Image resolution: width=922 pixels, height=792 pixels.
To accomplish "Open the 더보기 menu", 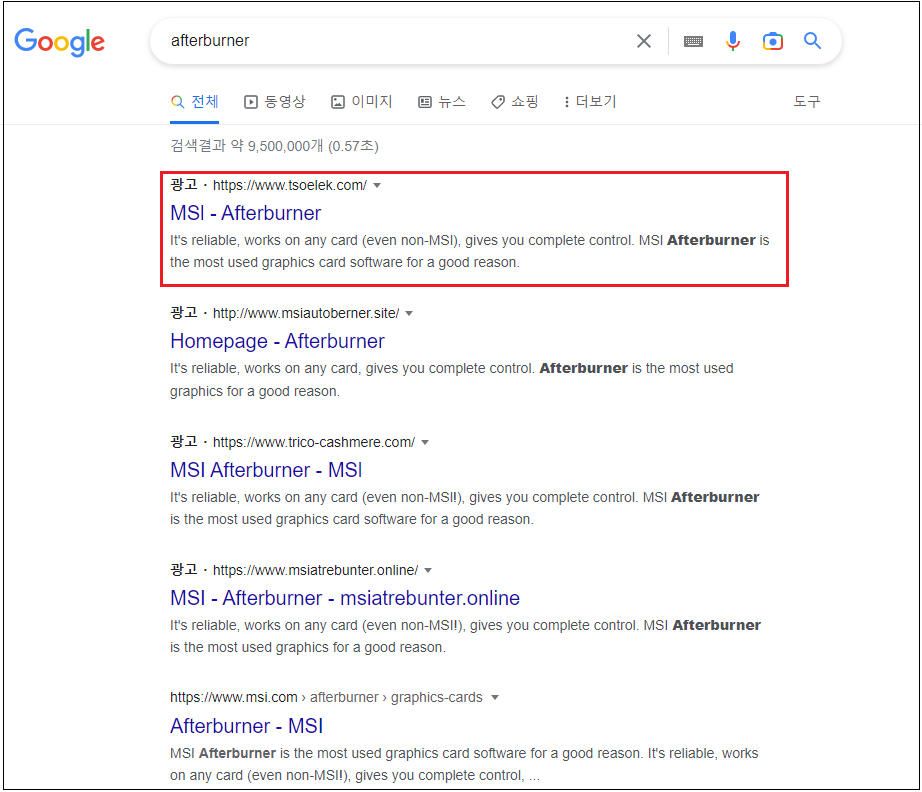I will coord(590,102).
